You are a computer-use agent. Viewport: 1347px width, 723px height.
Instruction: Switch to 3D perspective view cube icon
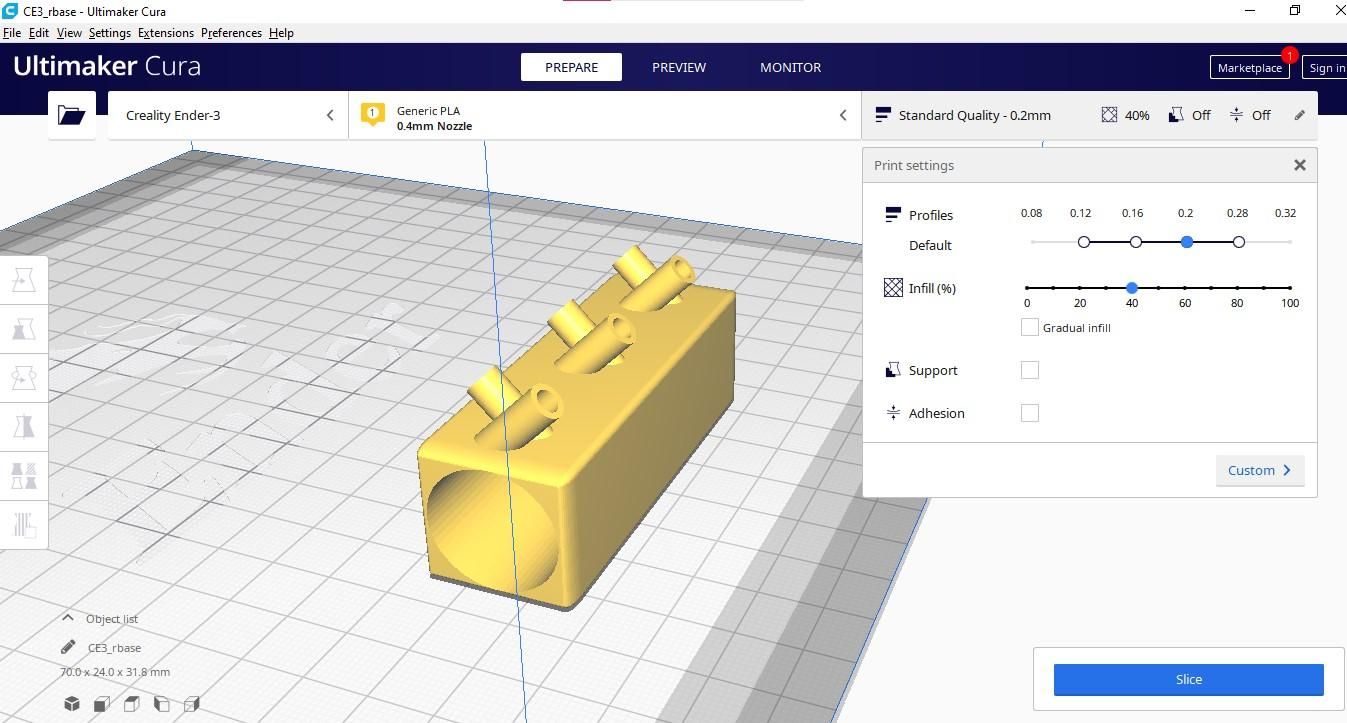click(72, 704)
